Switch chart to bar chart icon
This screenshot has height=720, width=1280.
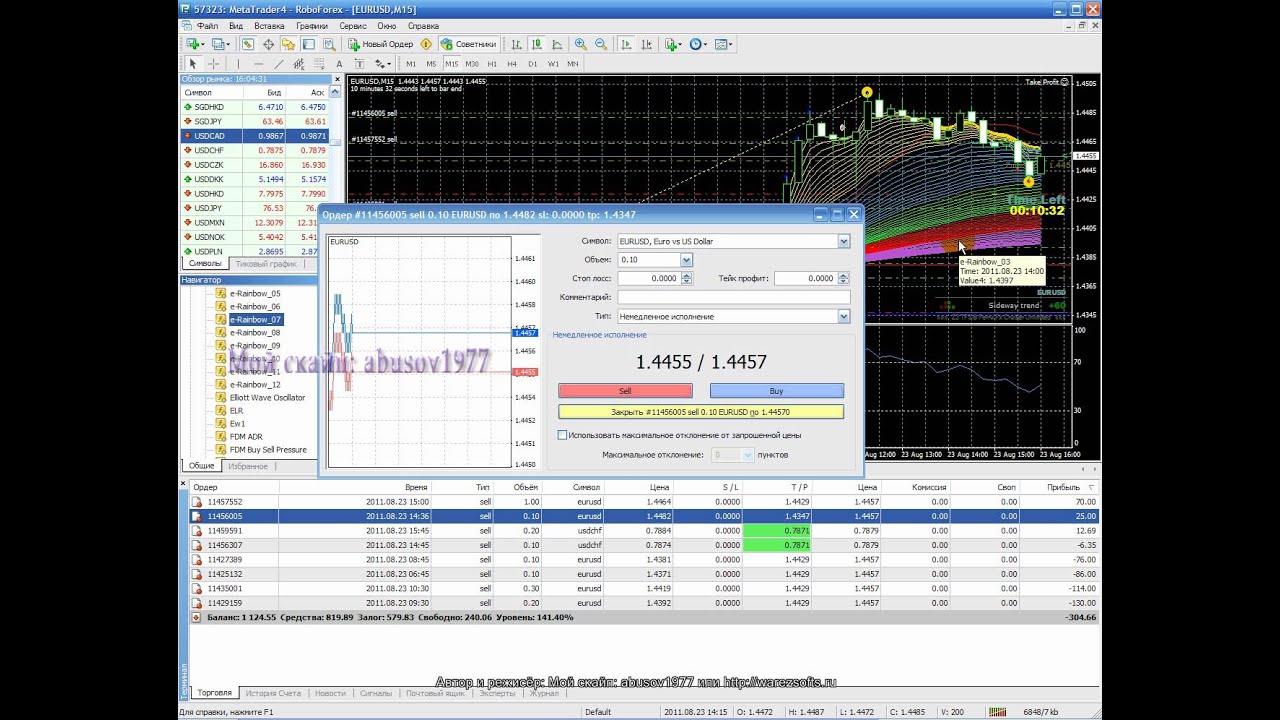[516, 44]
